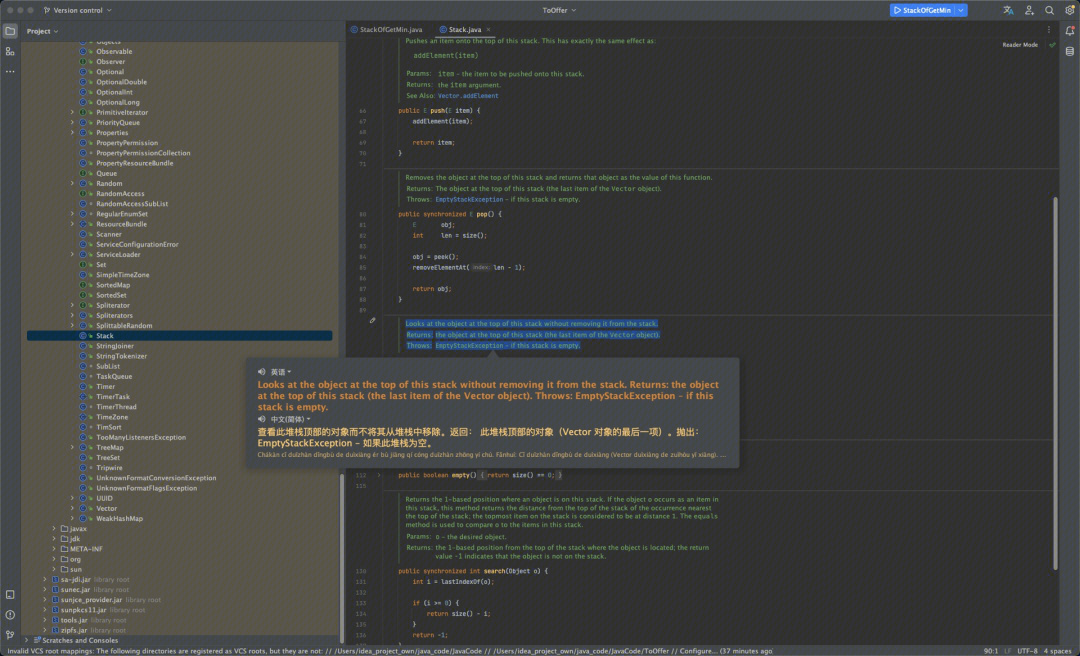1080x656 pixels.
Task: Click the Version control branch icon
Action: (47, 10)
